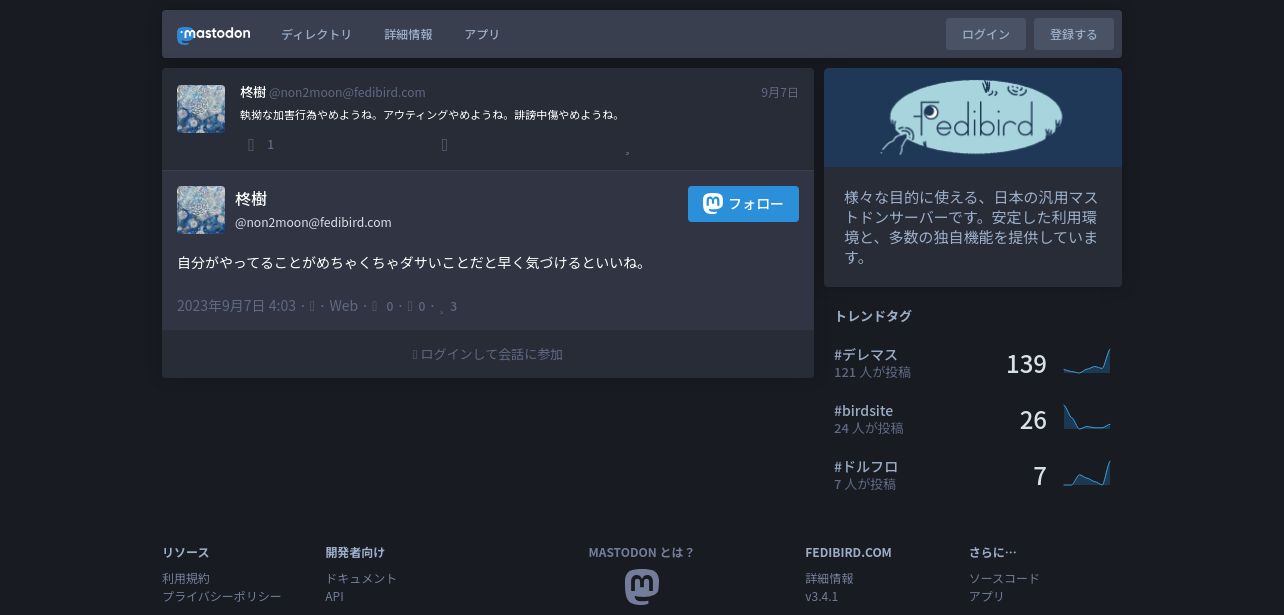This screenshot has width=1284, height=615.
Task: Click the #ドルフロ trend sparkline chart
Action: click(1087, 474)
